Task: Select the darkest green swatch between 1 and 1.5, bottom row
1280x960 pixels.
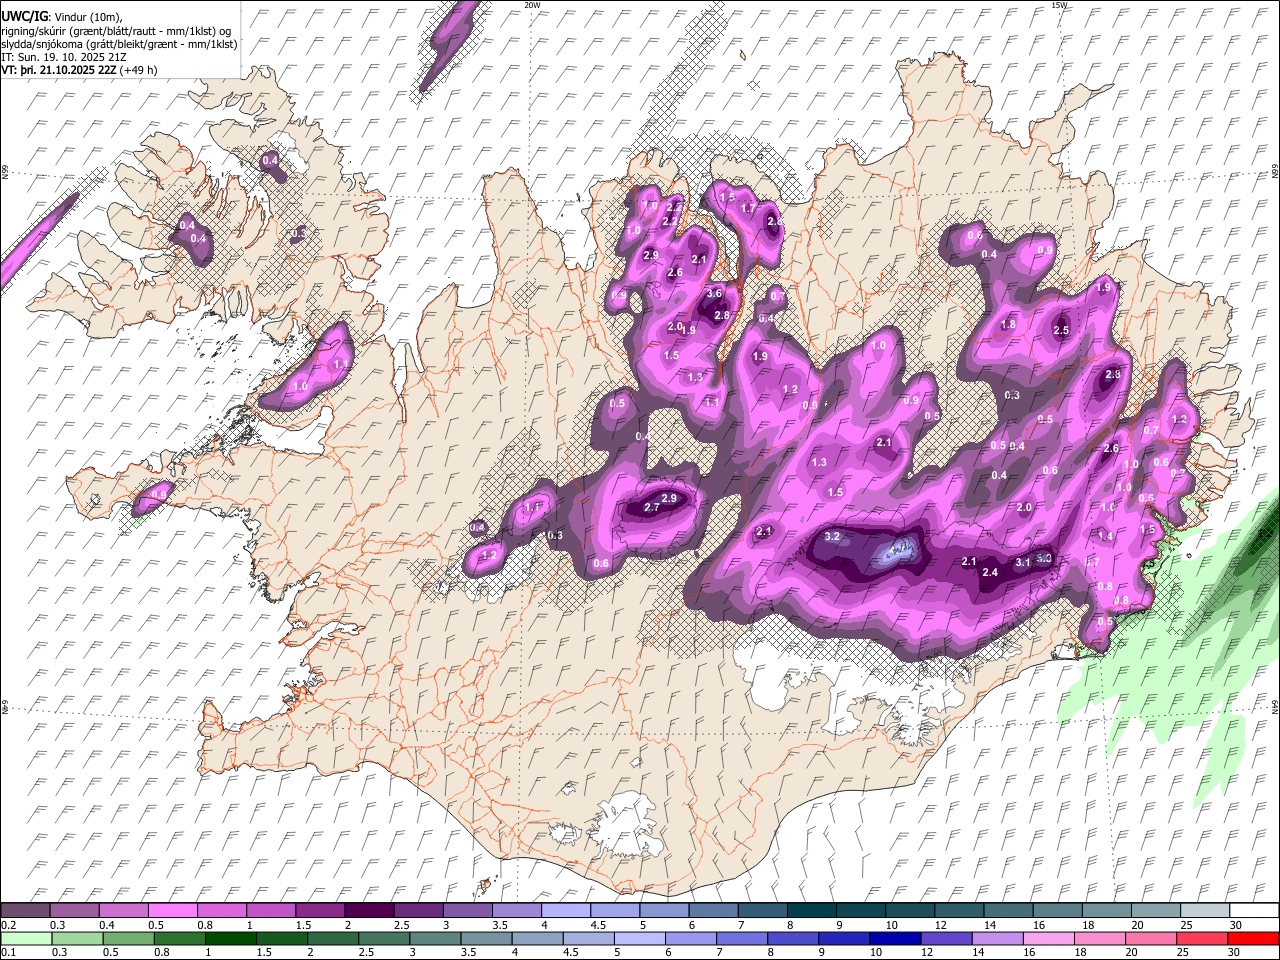Action: pyautogui.click(x=230, y=938)
